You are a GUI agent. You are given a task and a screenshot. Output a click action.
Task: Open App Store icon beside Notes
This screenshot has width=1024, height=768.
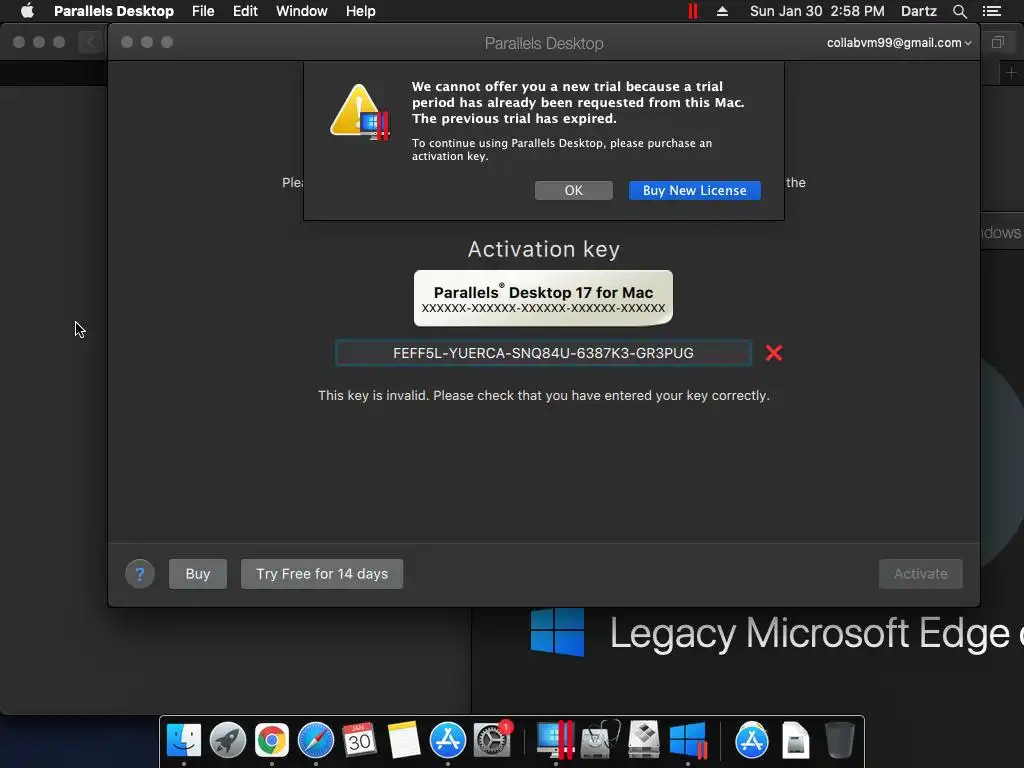[x=447, y=740]
